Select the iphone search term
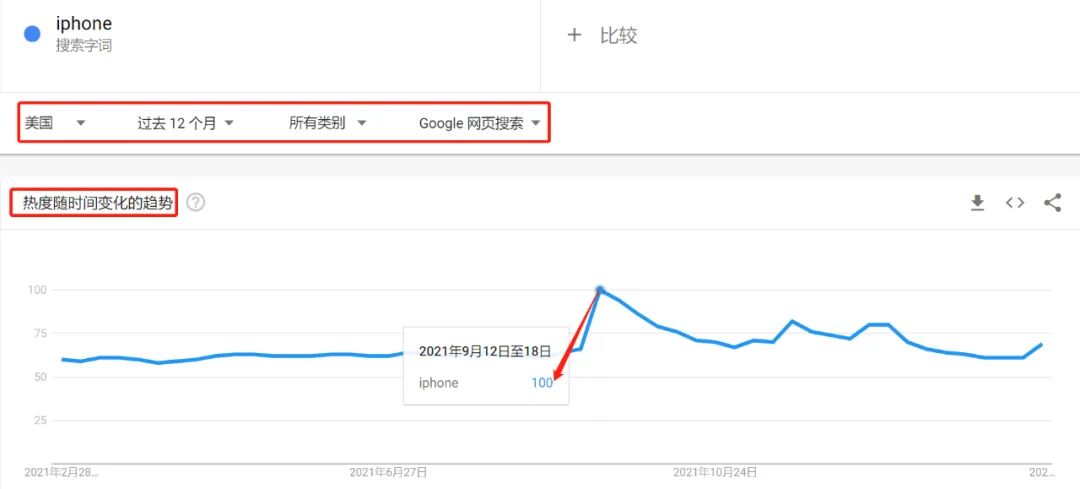 pyautogui.click(x=84, y=23)
